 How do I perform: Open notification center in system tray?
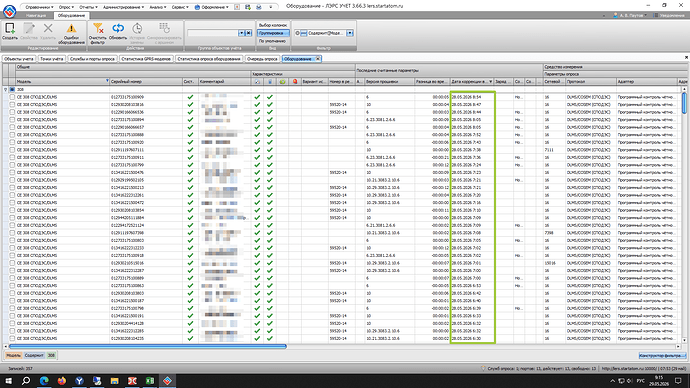(679, 381)
